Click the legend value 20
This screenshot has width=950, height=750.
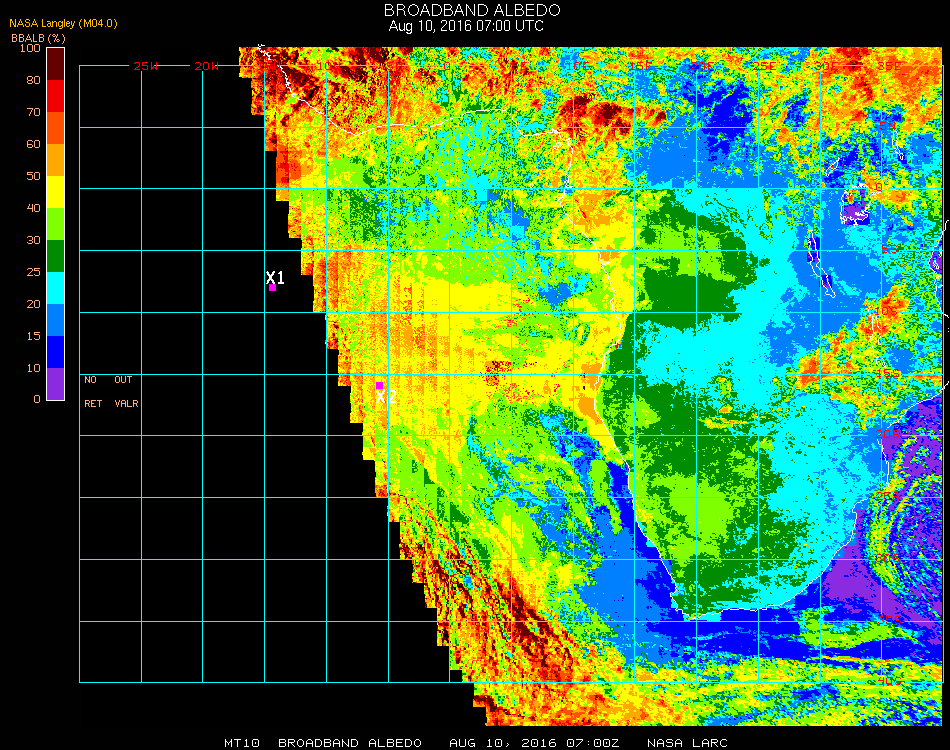33,304
